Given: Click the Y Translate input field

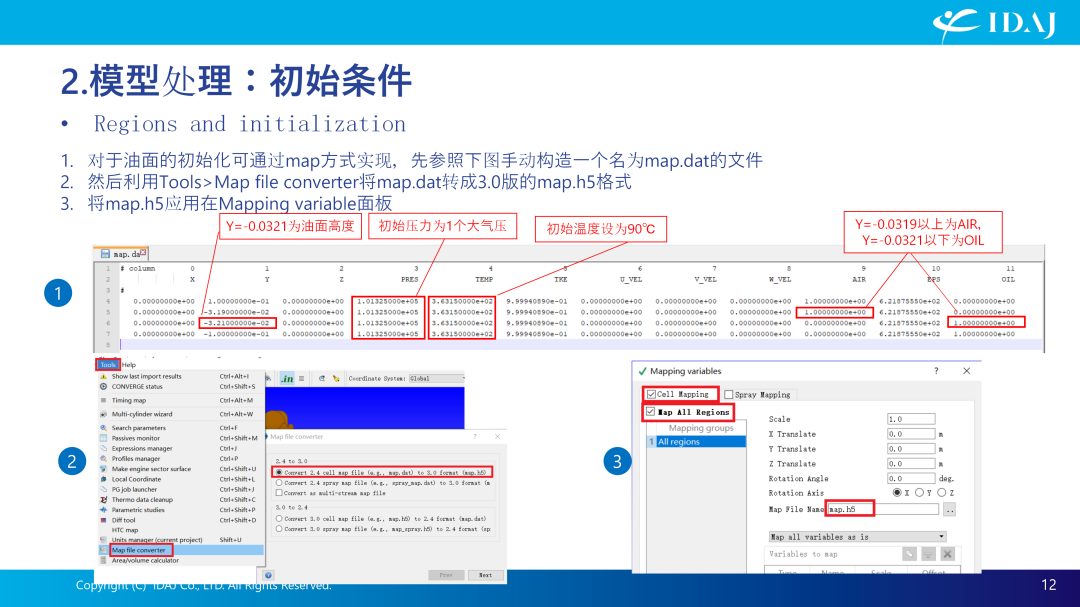Looking at the screenshot, I should tap(911, 449).
